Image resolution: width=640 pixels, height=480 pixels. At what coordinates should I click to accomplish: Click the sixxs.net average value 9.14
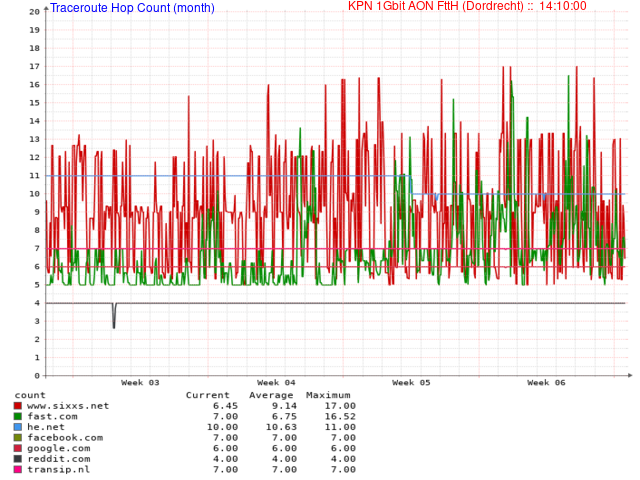pyautogui.click(x=284, y=406)
